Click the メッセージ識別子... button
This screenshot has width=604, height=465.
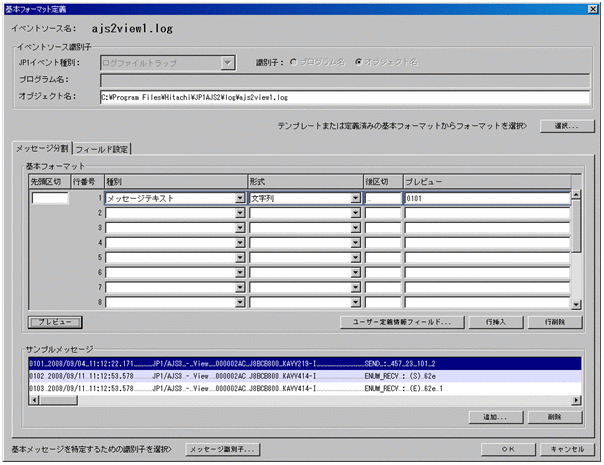coord(223,449)
